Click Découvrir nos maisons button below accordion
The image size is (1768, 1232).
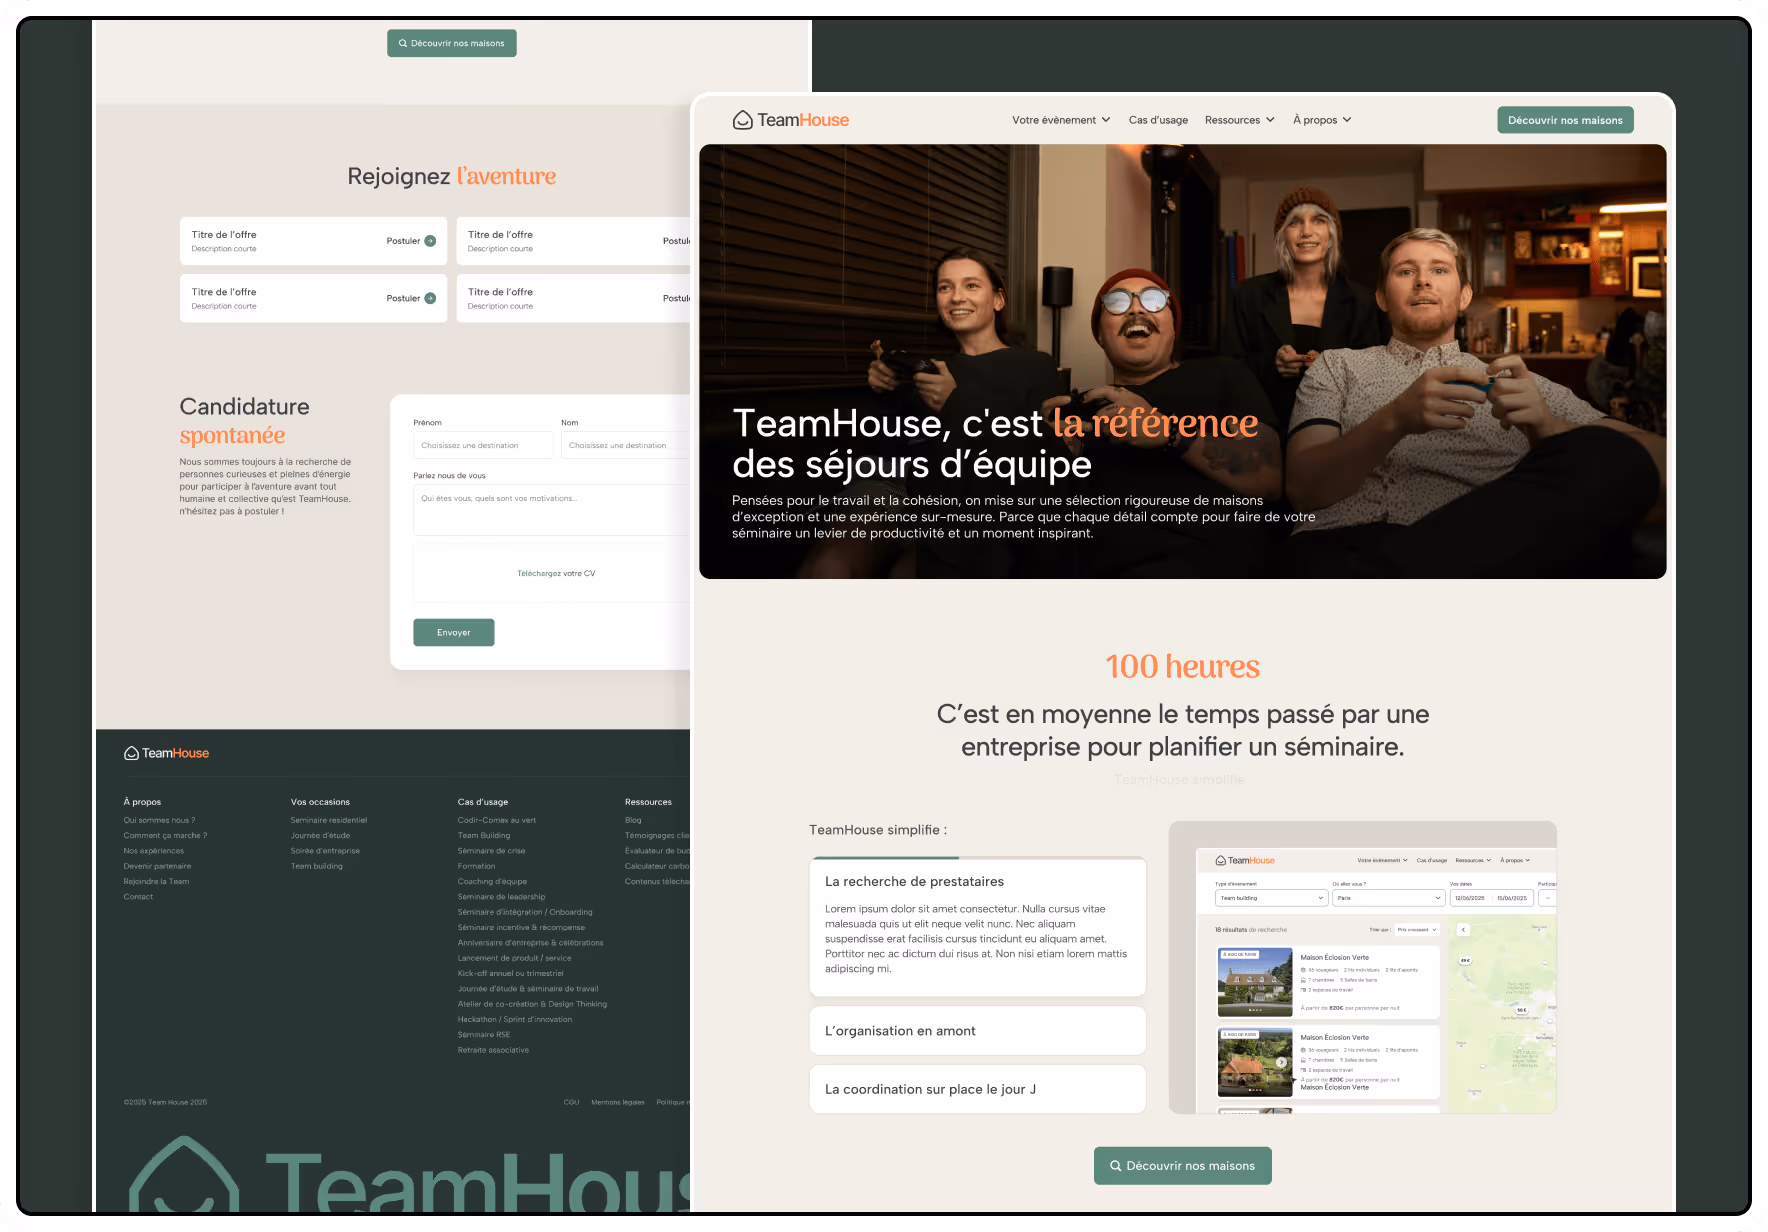tap(1183, 1166)
